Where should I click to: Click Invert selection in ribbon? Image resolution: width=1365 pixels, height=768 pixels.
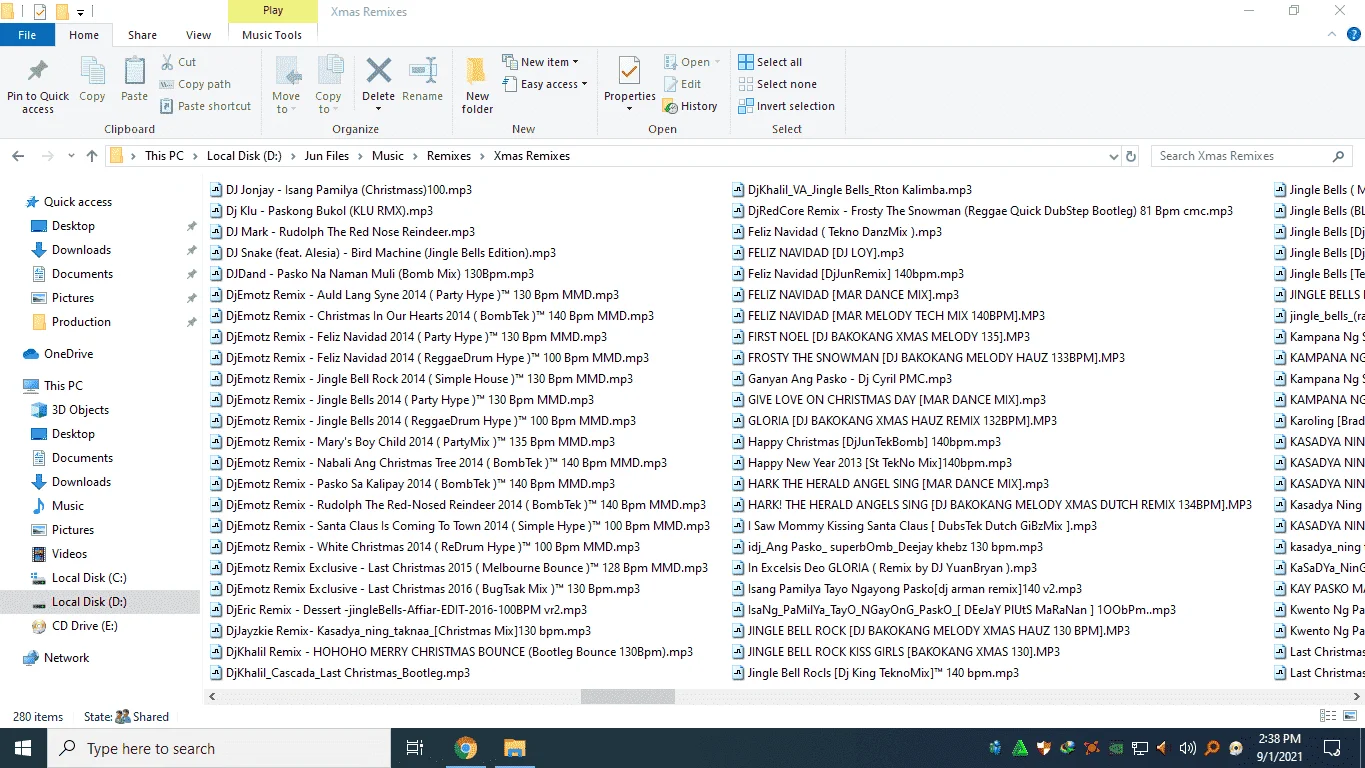786,106
